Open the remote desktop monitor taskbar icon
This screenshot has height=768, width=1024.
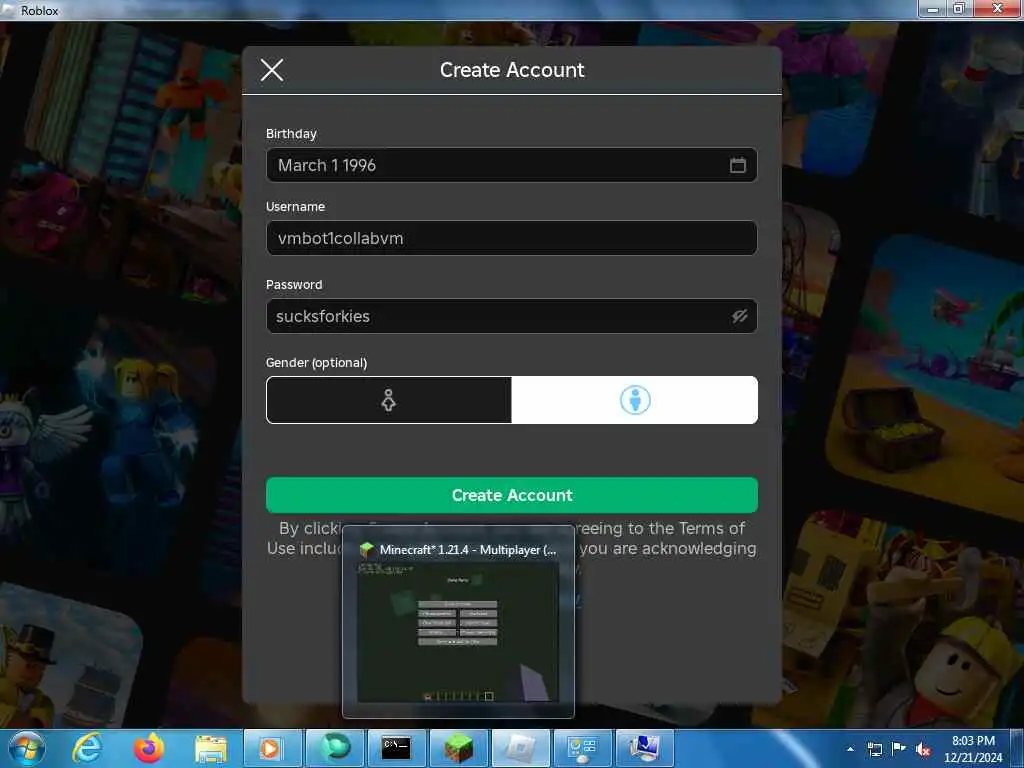pos(645,748)
